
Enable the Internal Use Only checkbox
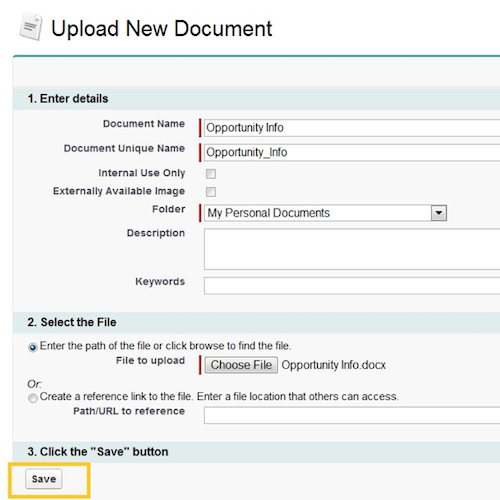tap(211, 174)
